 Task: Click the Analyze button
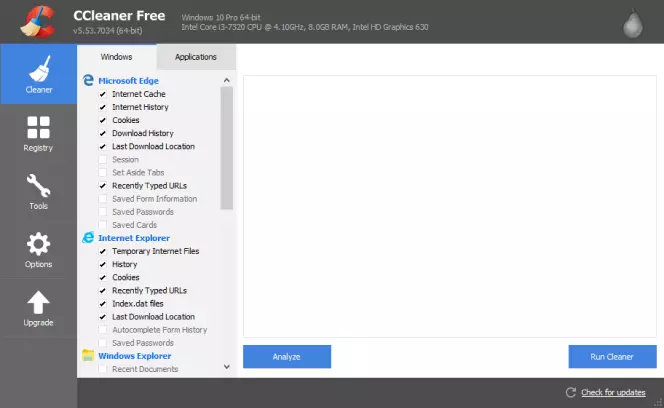pos(287,357)
